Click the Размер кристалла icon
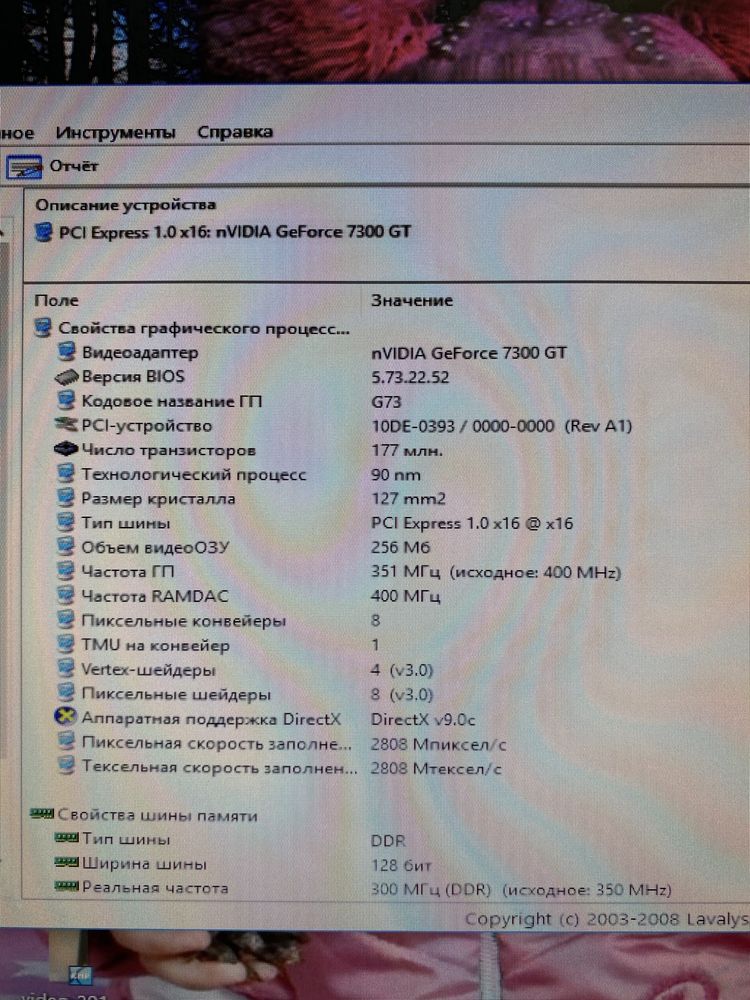 point(66,498)
